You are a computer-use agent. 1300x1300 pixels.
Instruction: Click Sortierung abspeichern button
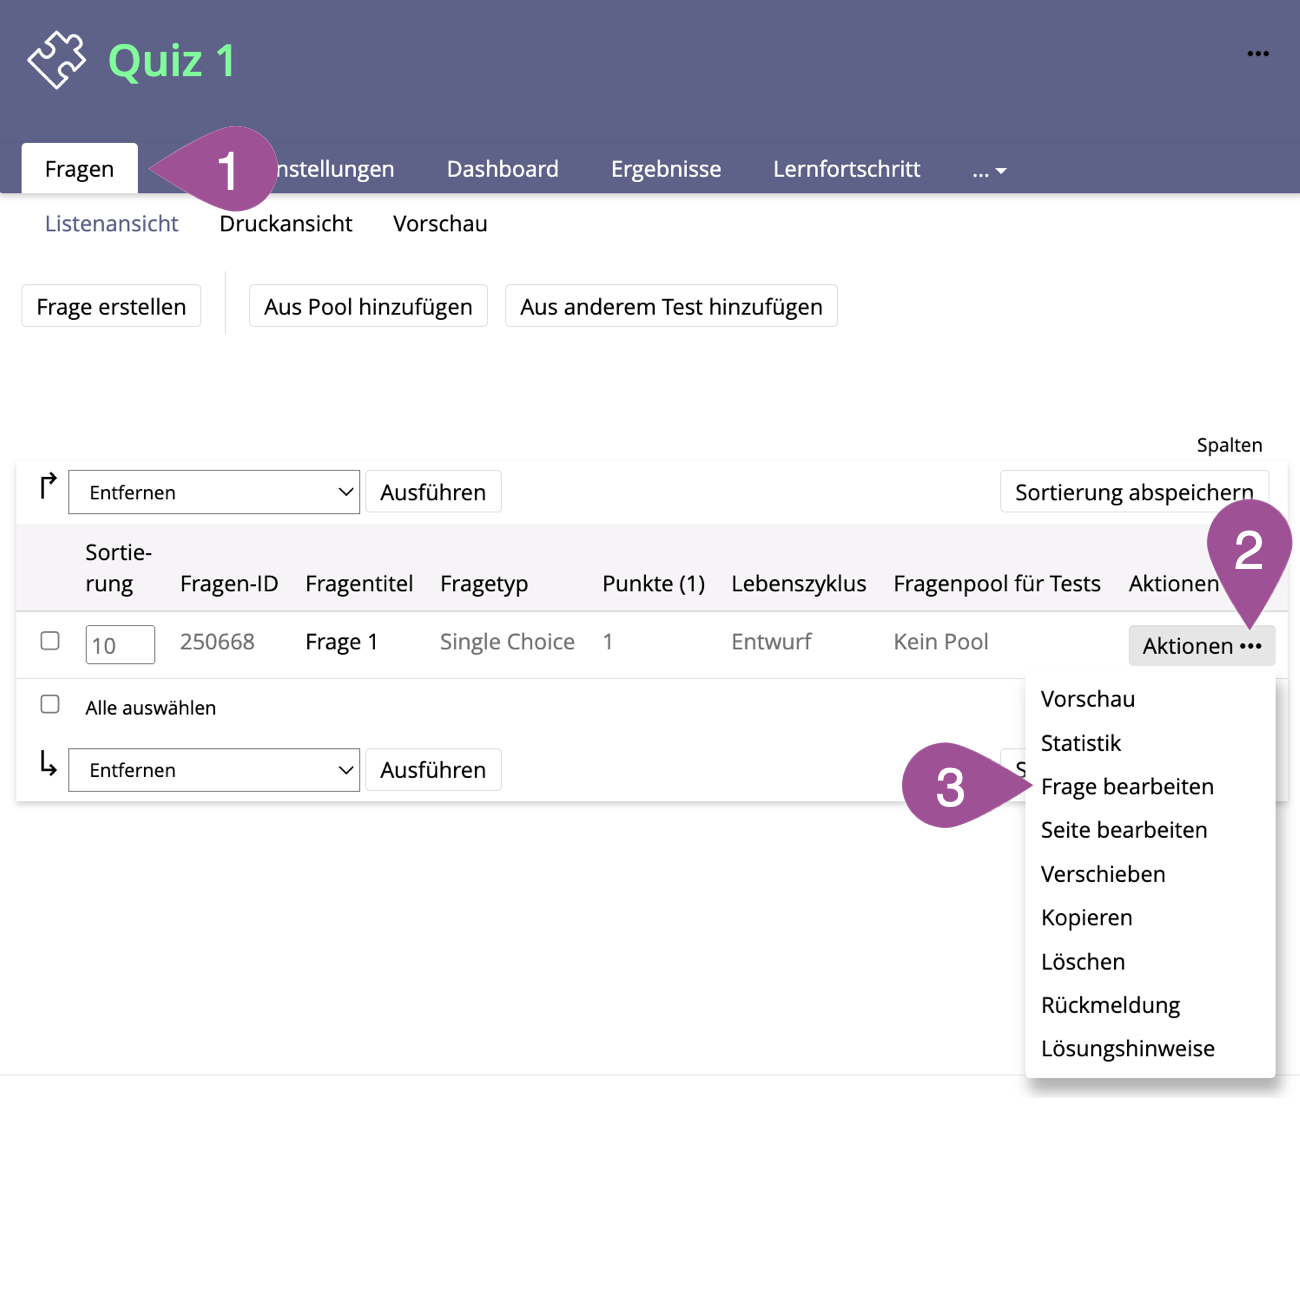click(1133, 492)
